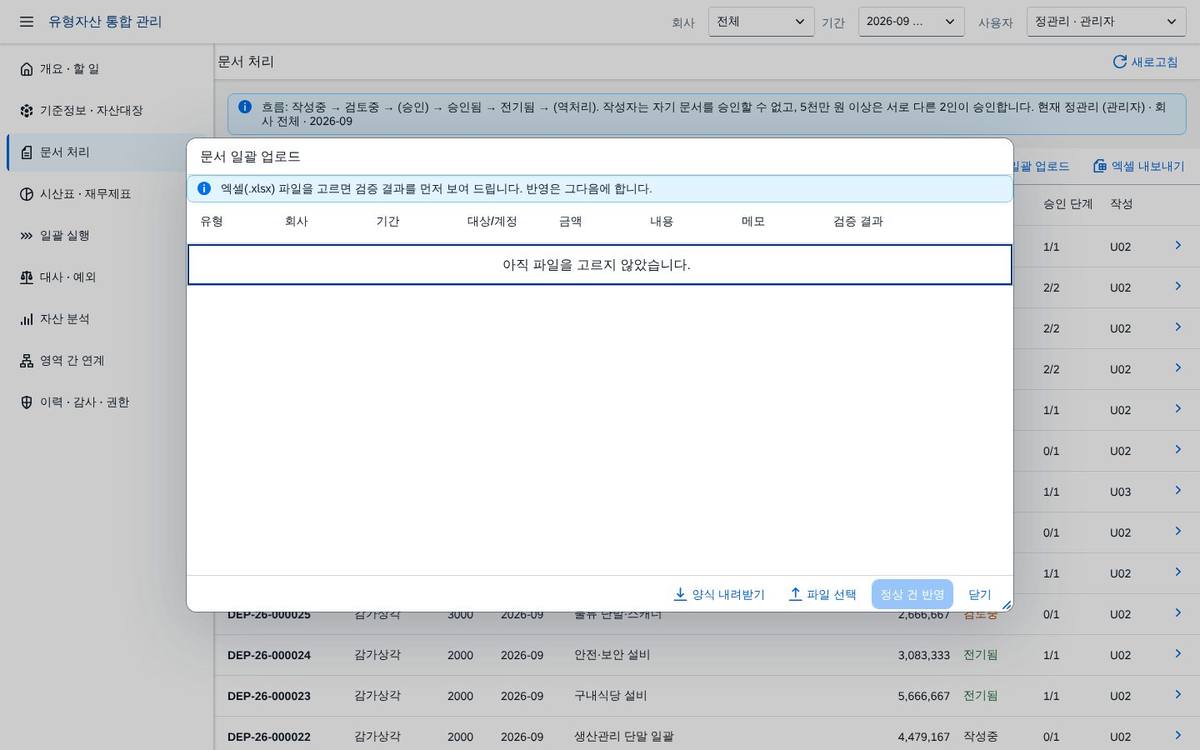Click the 유형 column header in dialog

pos(211,221)
